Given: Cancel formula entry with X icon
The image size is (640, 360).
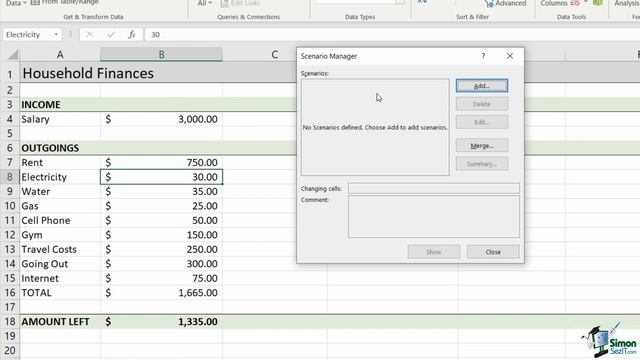Looking at the screenshot, I should coord(89,35).
